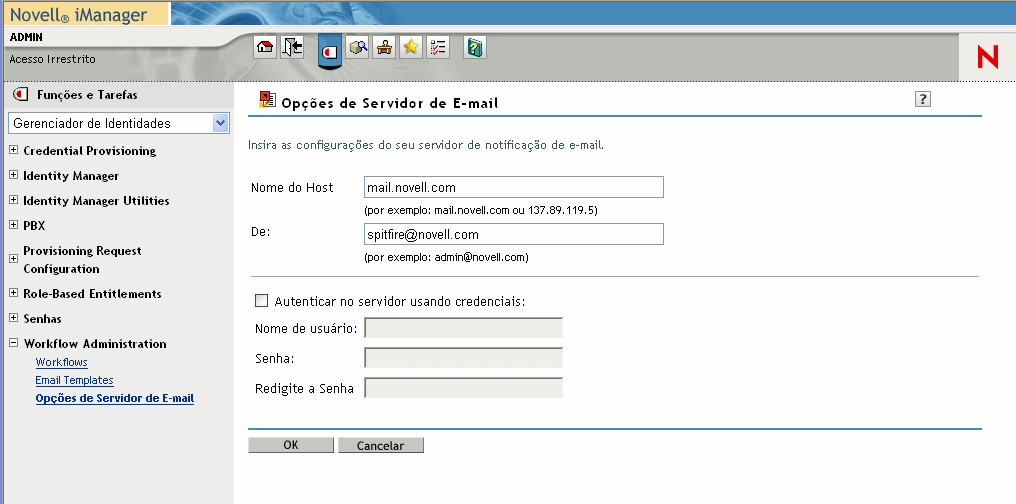Select Opções de Servidor de E-mail link
Screen dimensions: 1016x504
(x=115, y=398)
